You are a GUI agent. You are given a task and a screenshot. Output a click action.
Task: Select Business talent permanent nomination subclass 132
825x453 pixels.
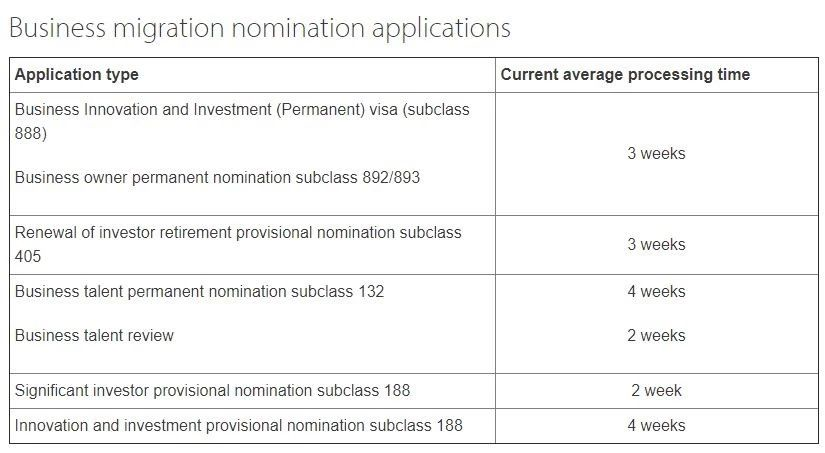tap(199, 292)
